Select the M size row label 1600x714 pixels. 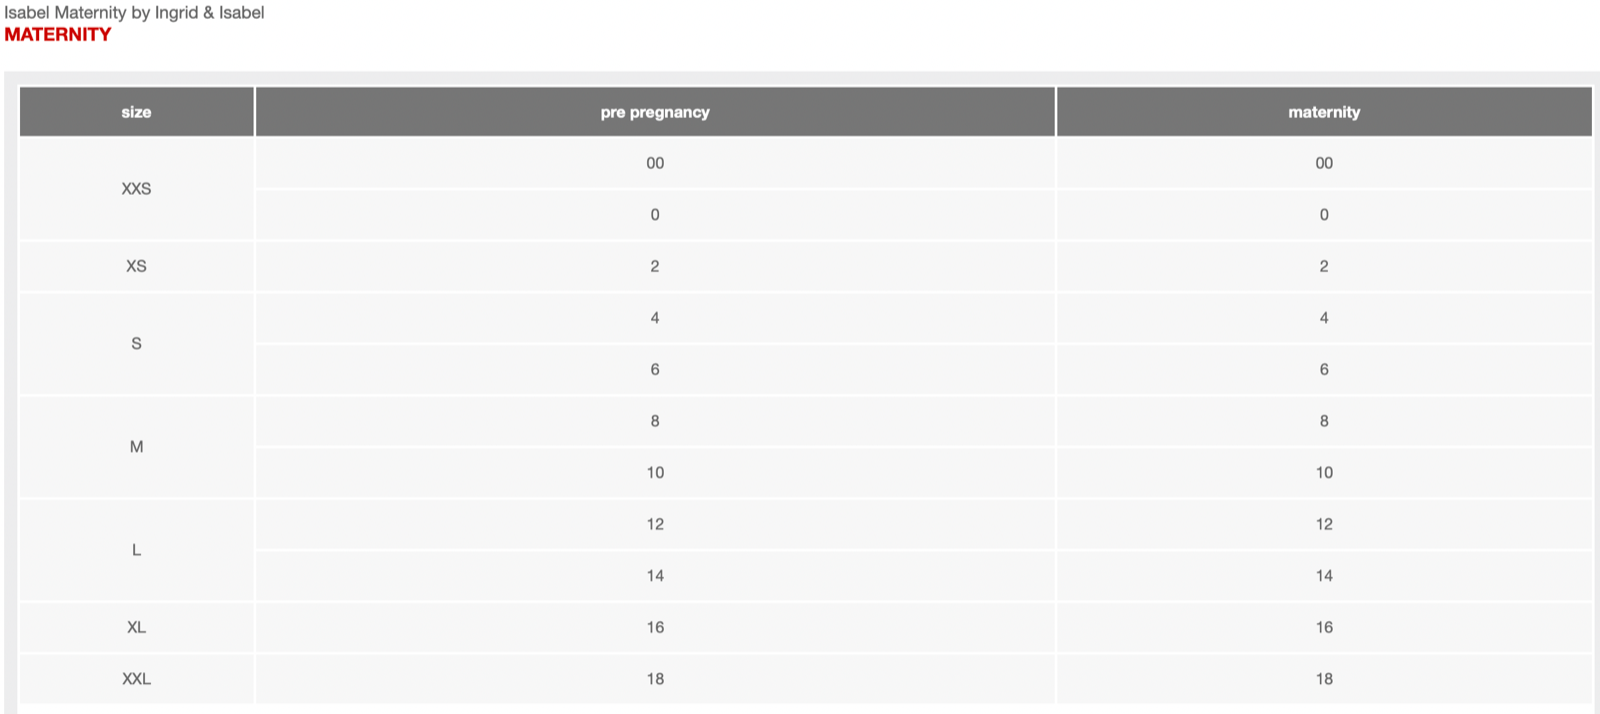pyautogui.click(x=136, y=447)
